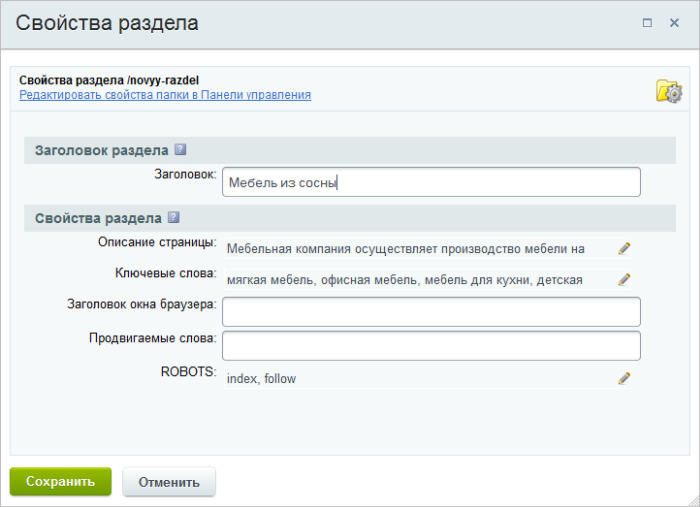Click the index, follow ROBOTS value
This screenshot has width=700, height=507.
point(261,379)
